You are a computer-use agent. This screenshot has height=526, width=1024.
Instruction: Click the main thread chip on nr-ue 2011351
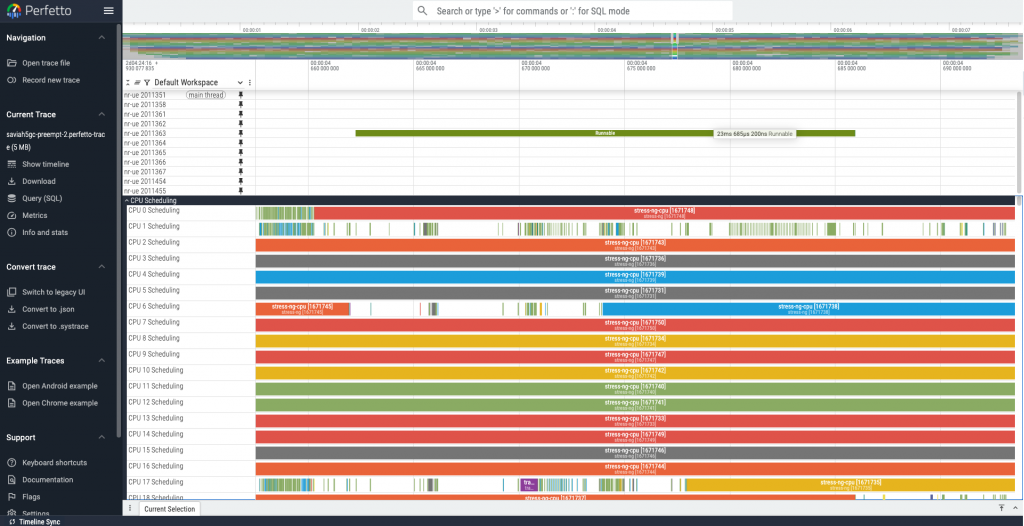[206, 95]
